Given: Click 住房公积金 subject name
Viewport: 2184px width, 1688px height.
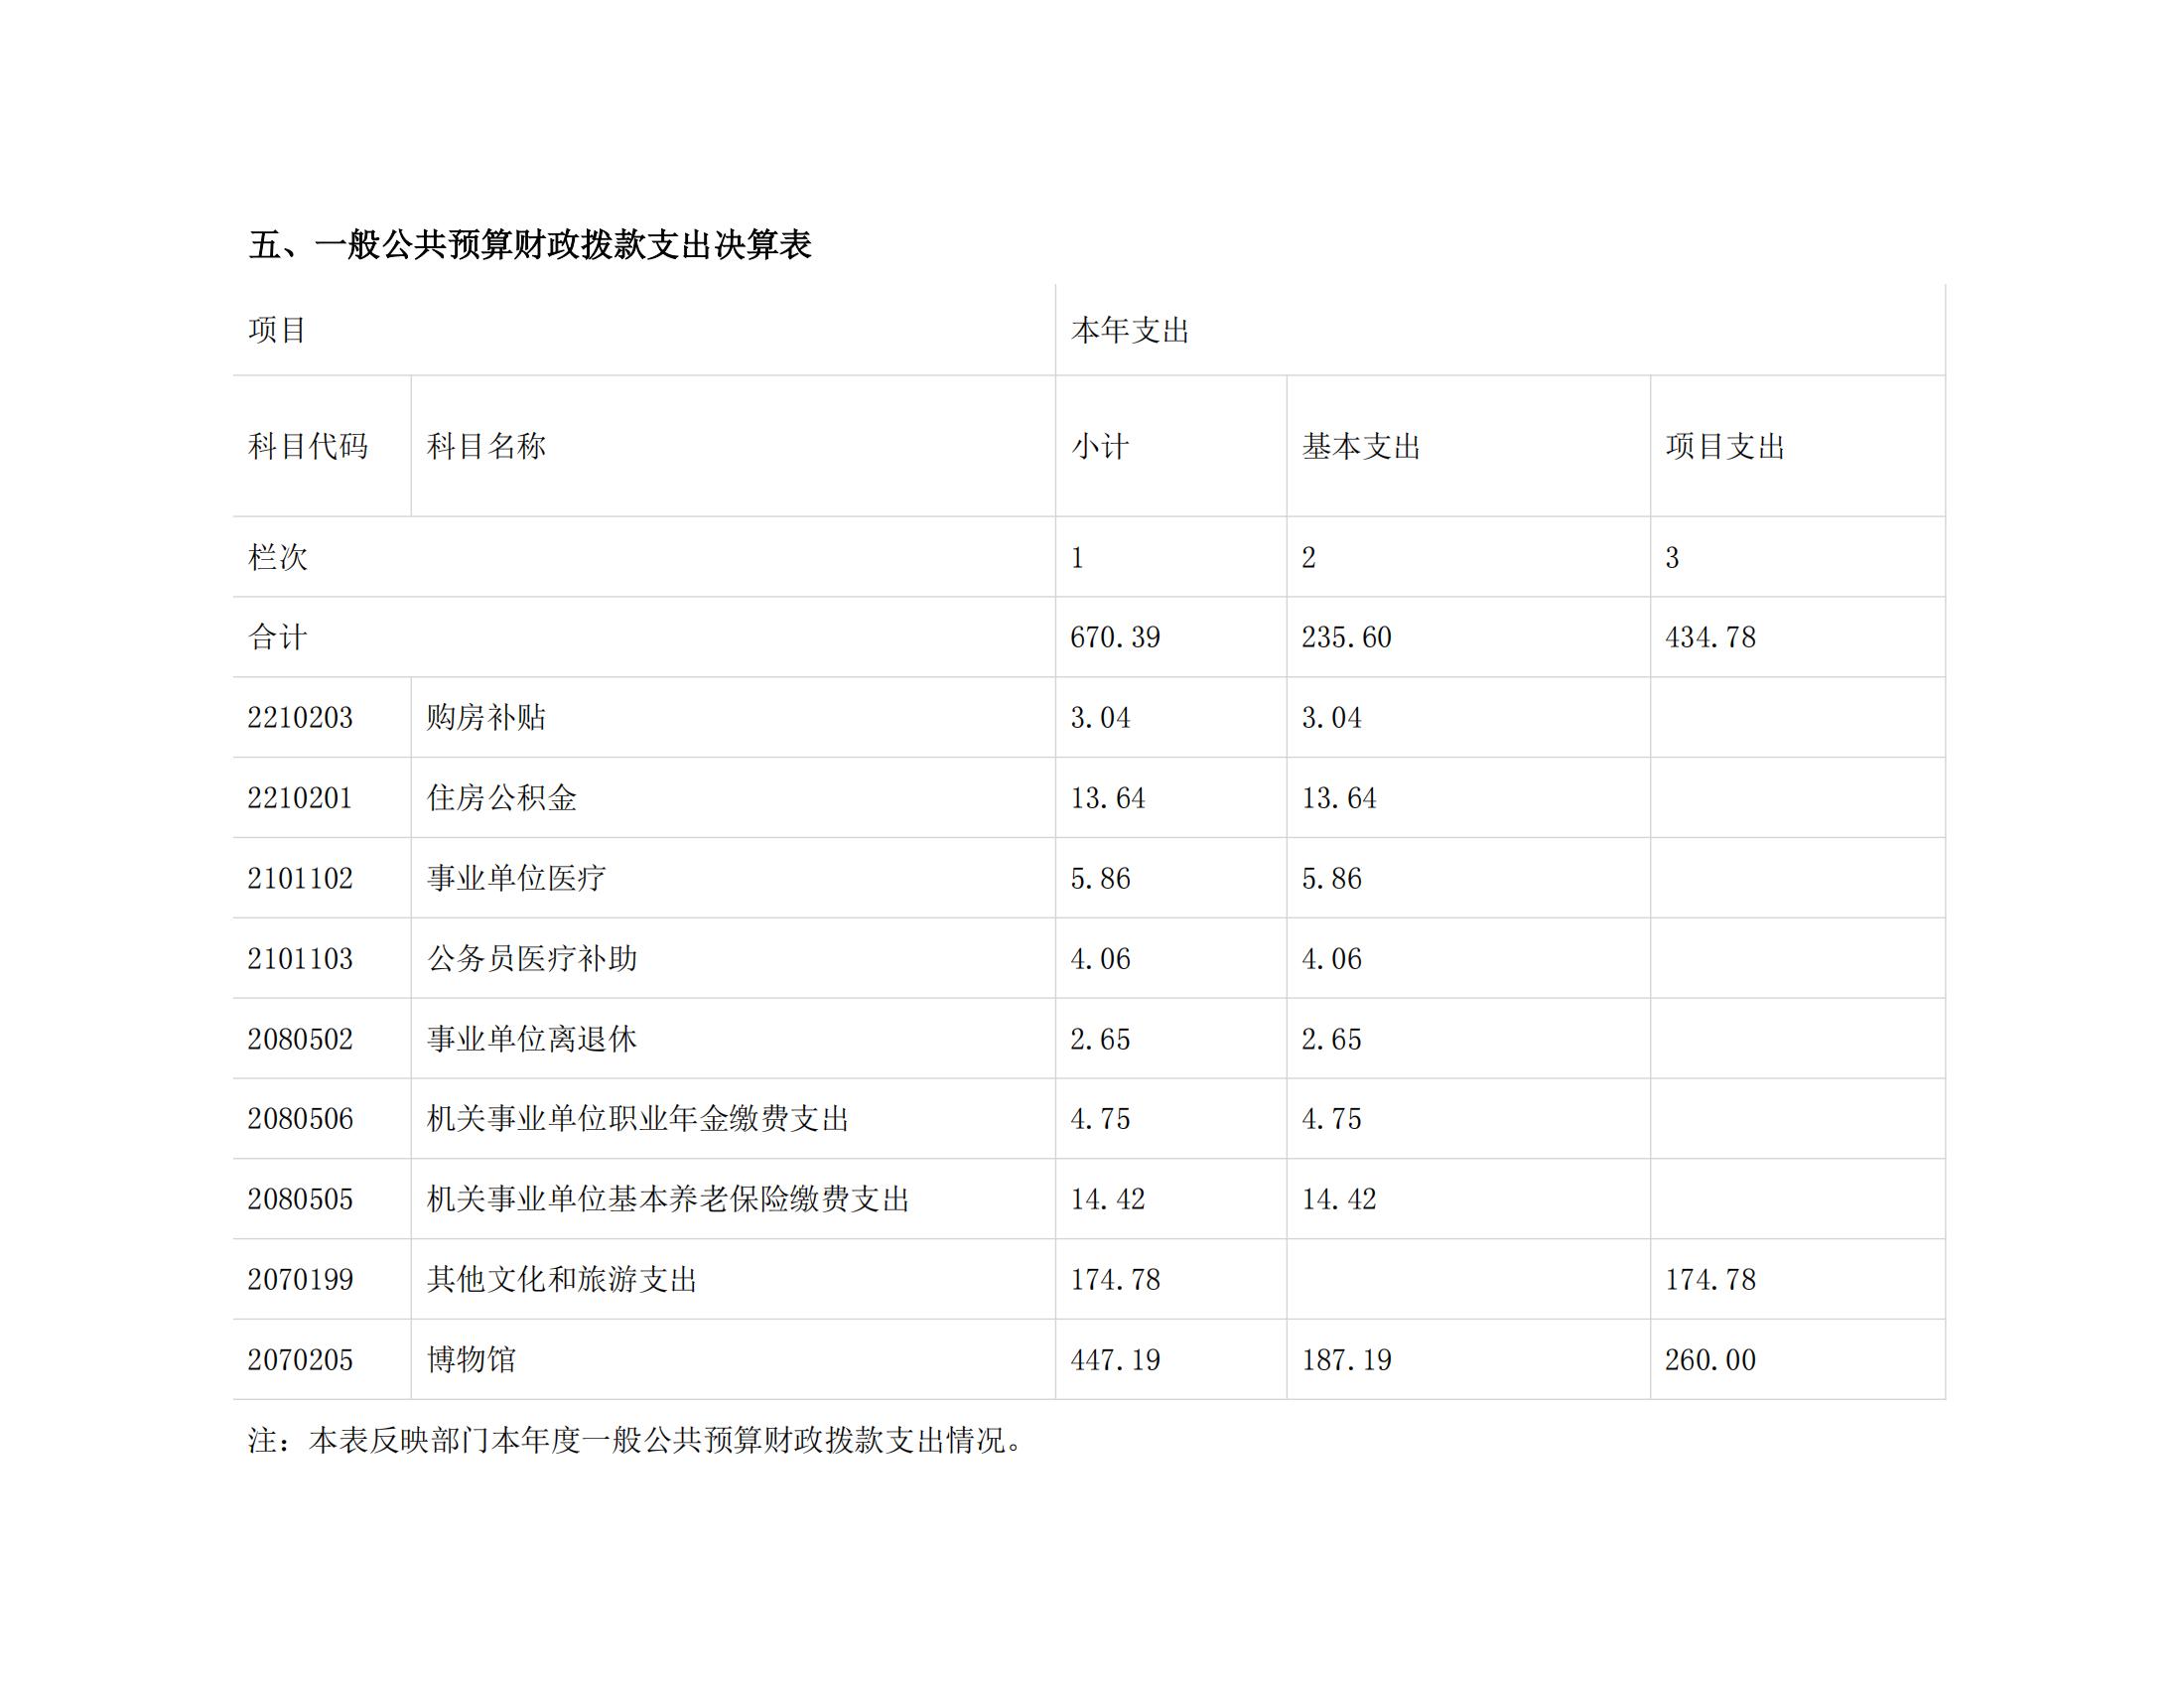Looking at the screenshot, I should point(501,797).
